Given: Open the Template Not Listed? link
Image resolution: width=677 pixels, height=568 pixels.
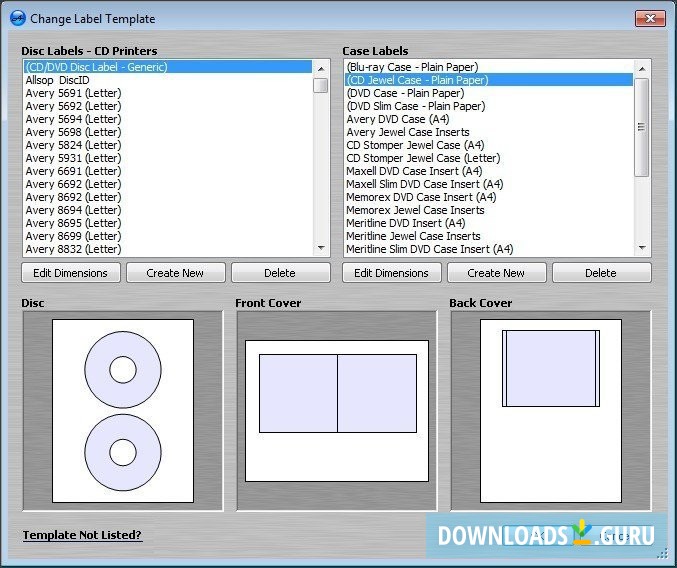Looking at the screenshot, I should (82, 535).
